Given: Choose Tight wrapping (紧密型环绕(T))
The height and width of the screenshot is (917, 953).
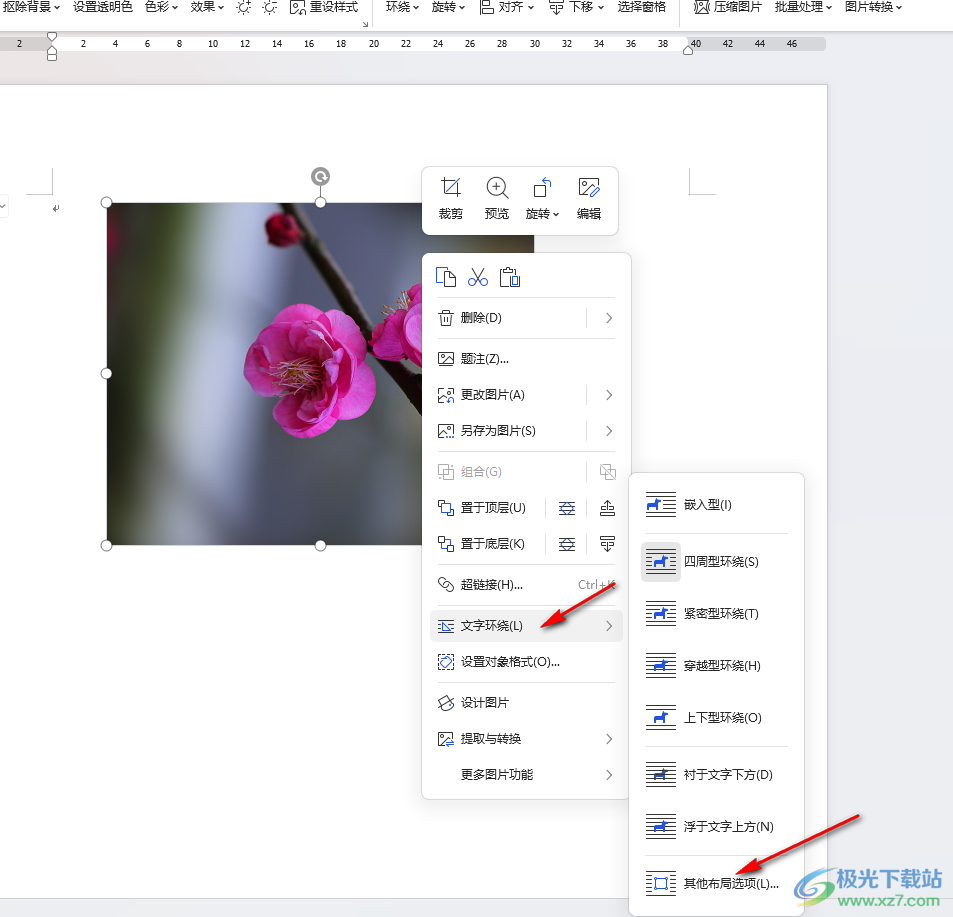Looking at the screenshot, I should click(716, 614).
